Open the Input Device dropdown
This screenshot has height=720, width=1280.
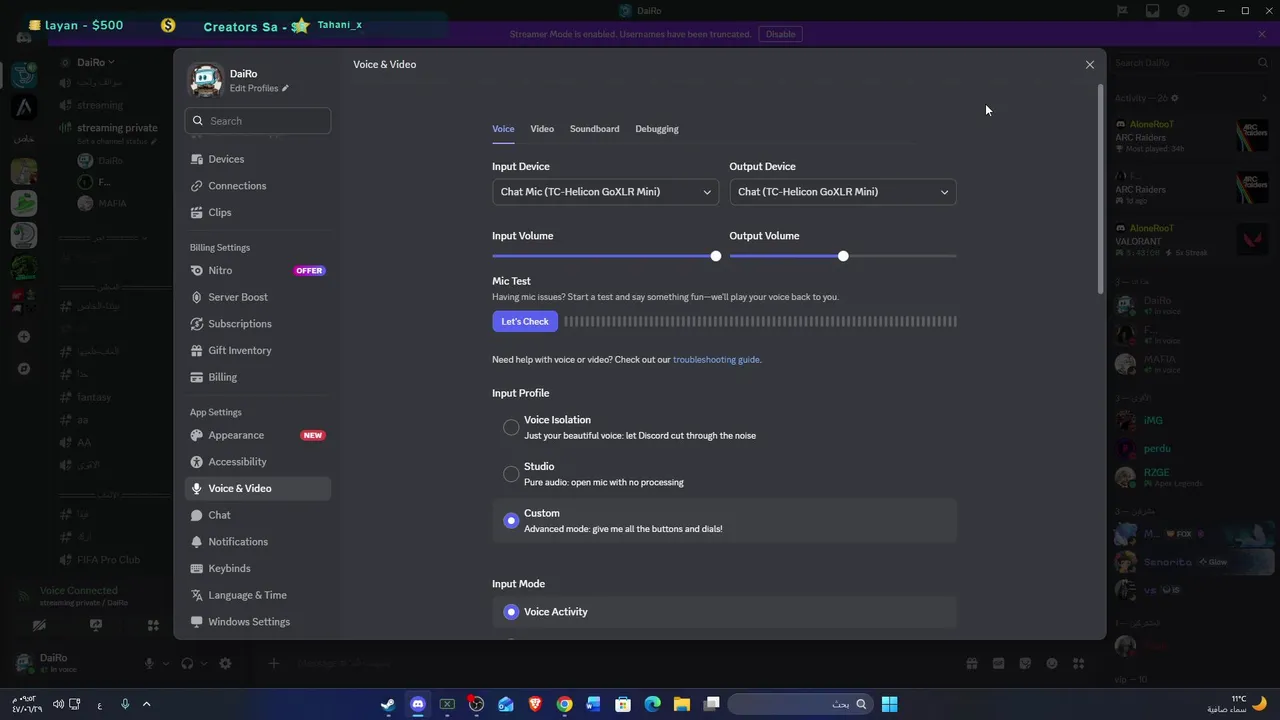pos(605,192)
